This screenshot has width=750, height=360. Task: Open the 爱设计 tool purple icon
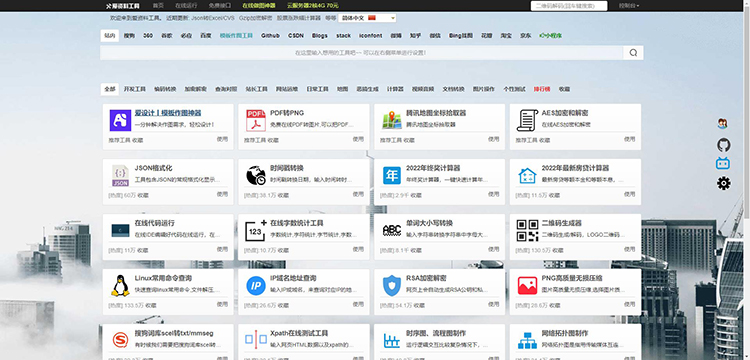(120, 120)
